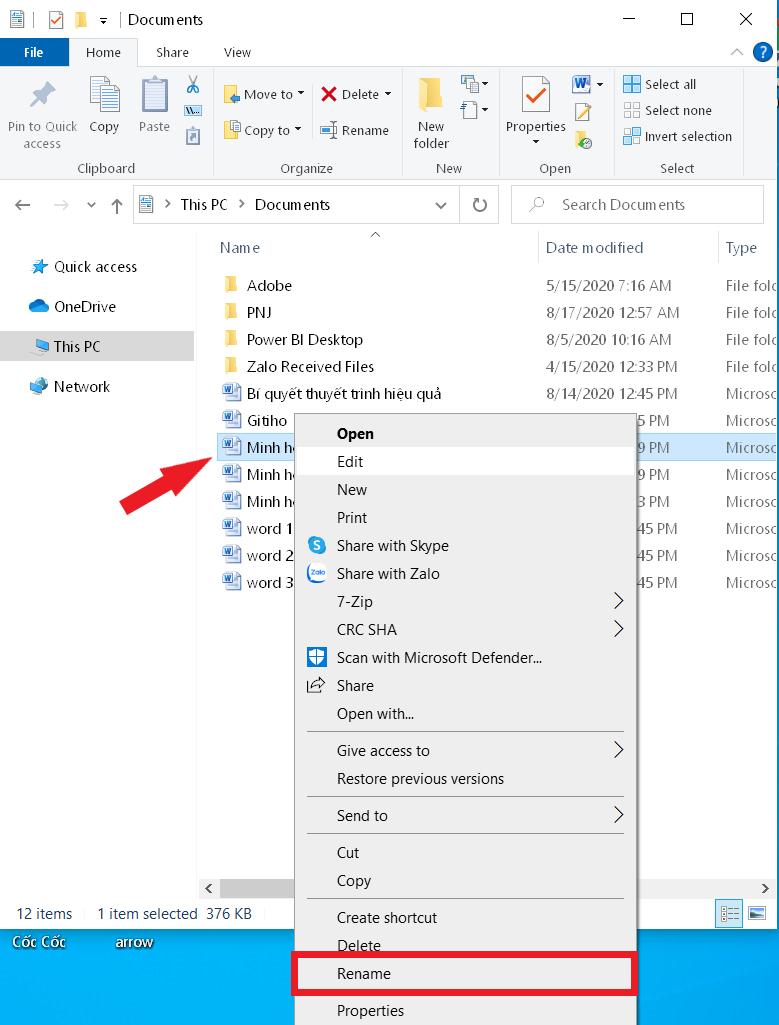Image resolution: width=779 pixels, height=1025 pixels.
Task: Click the blue Help question mark icon
Action: pyautogui.click(x=763, y=52)
